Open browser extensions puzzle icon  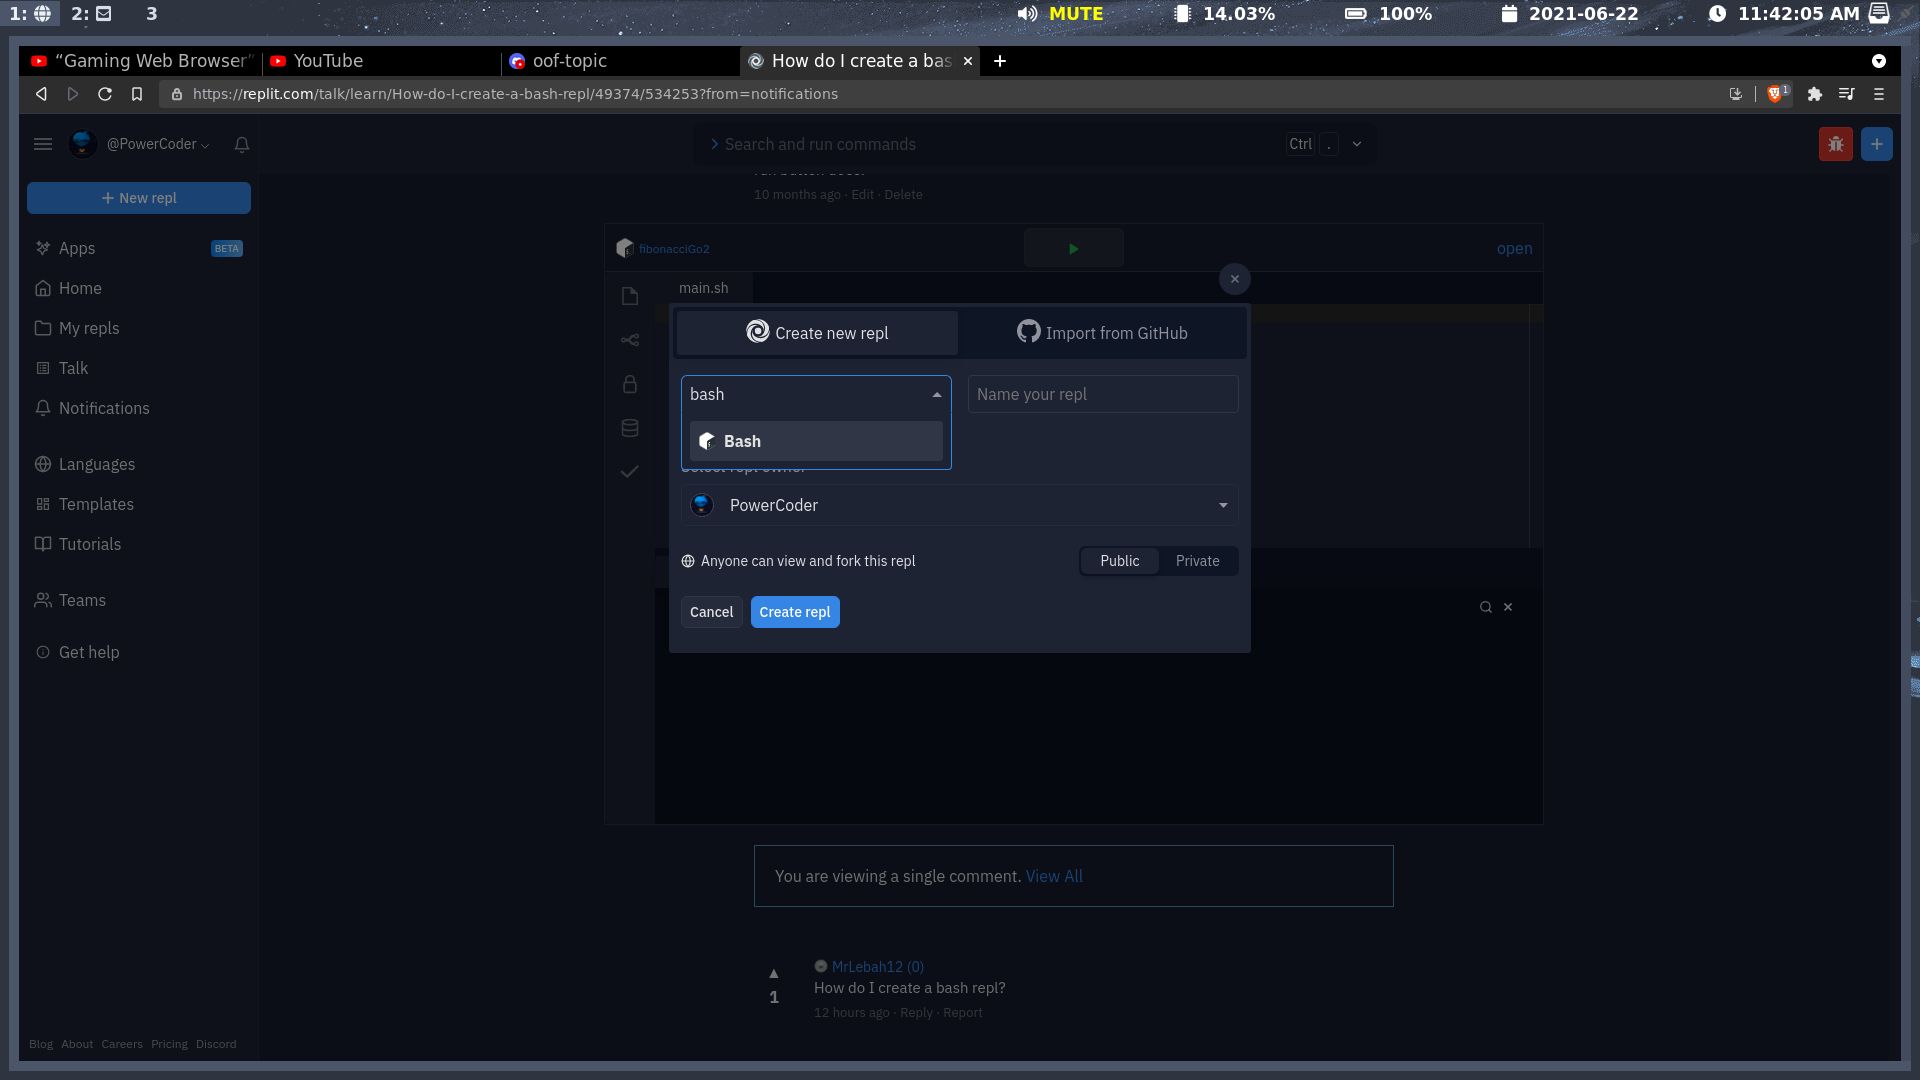[x=1814, y=94]
